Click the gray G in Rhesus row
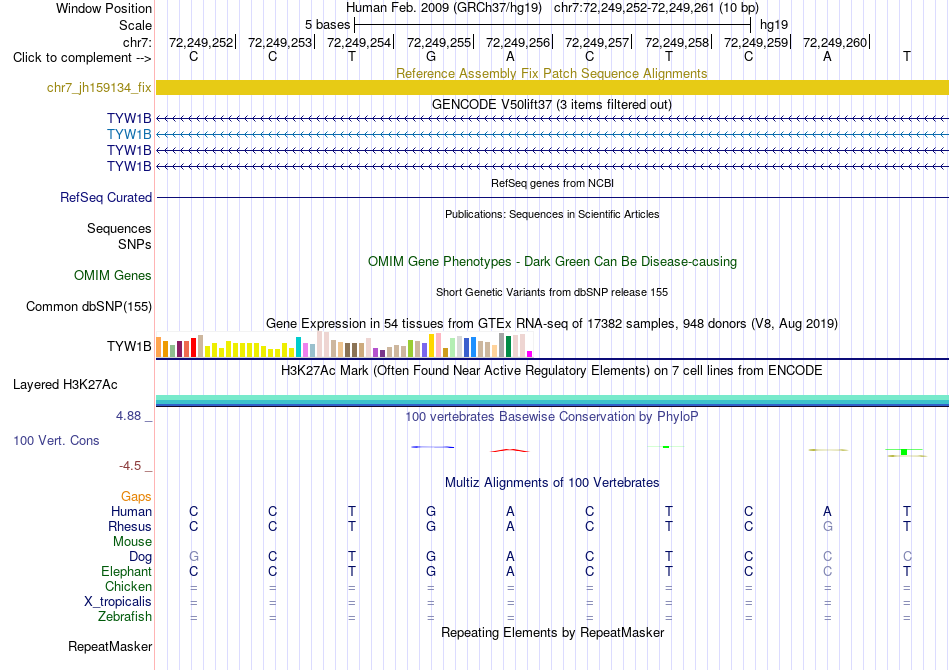Screen dimensions: 950x670 pos(828,526)
